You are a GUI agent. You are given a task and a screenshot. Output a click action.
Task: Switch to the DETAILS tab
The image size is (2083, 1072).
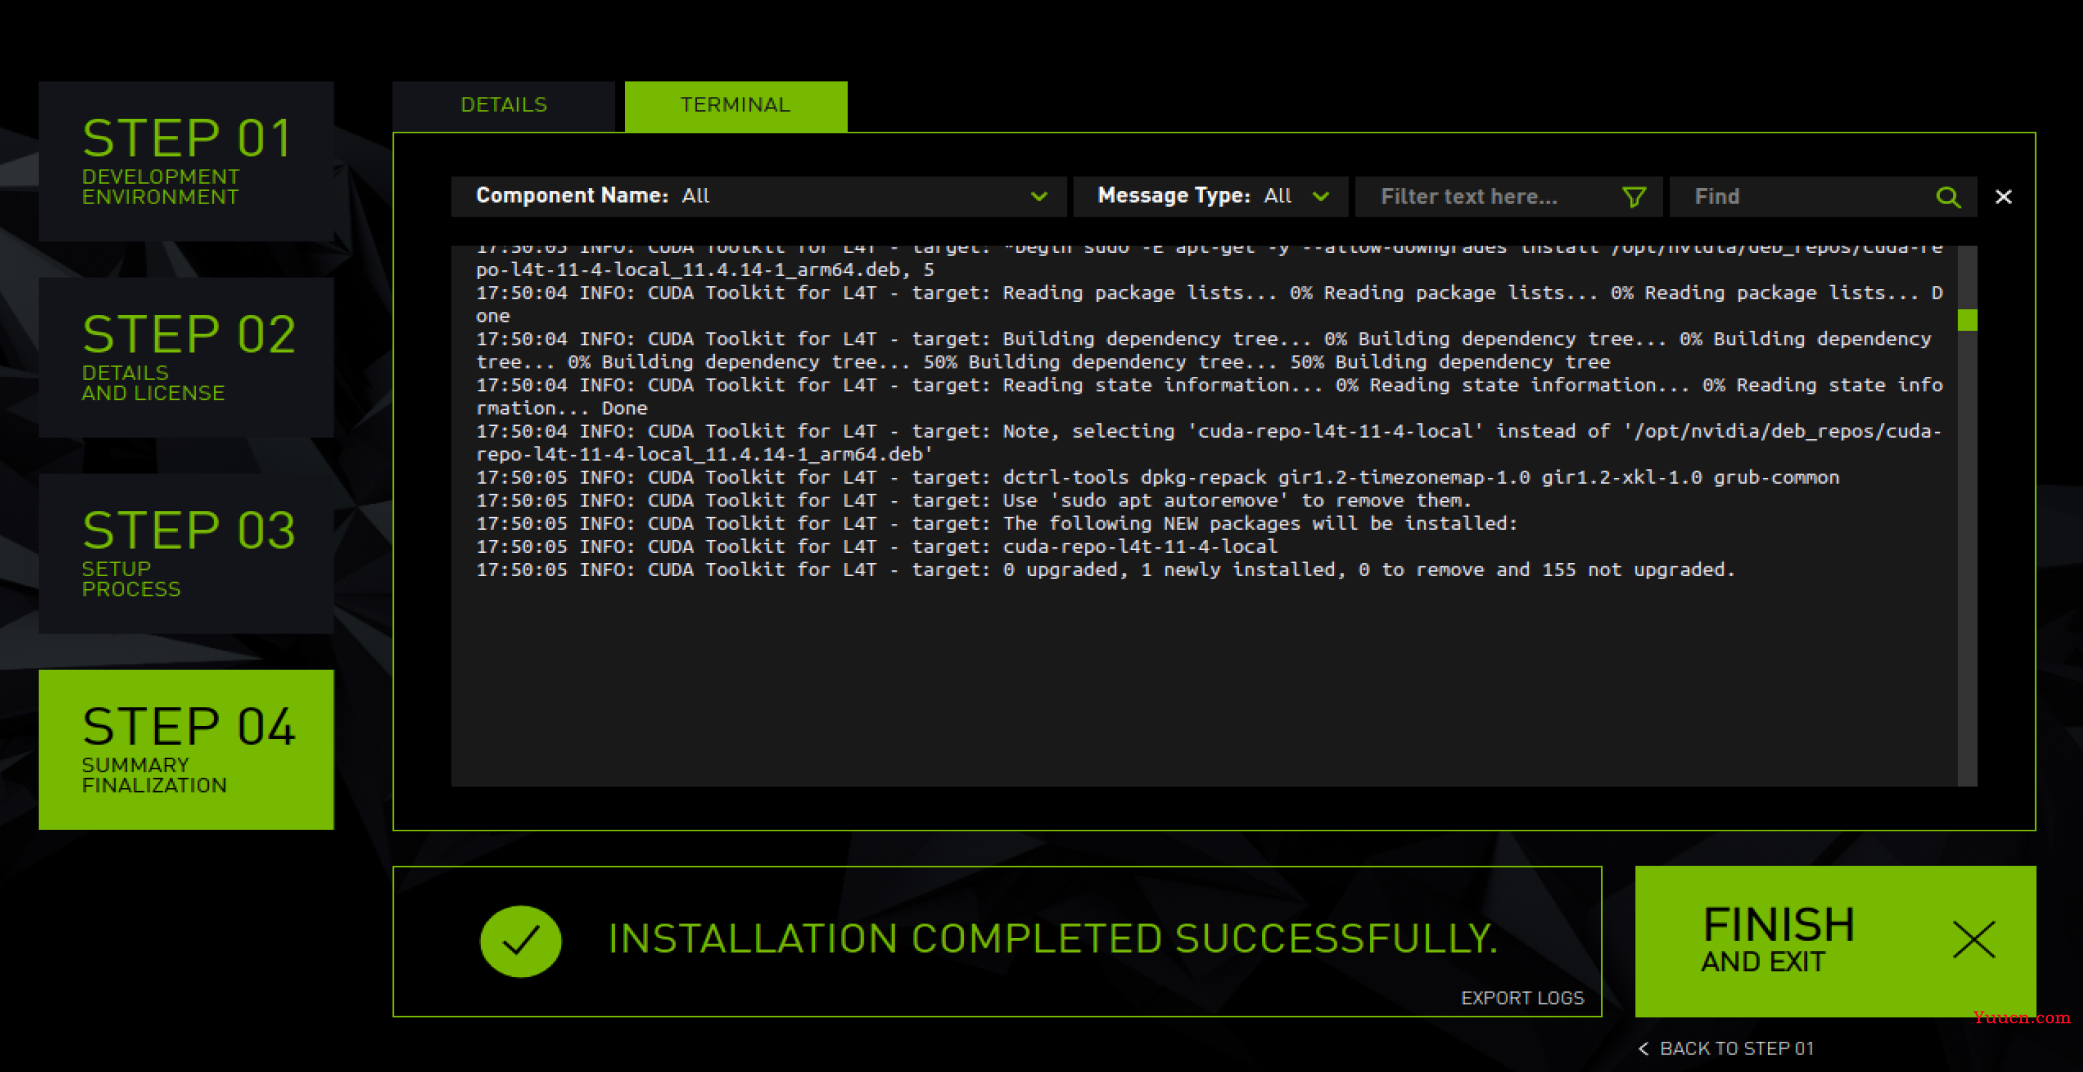coord(503,105)
